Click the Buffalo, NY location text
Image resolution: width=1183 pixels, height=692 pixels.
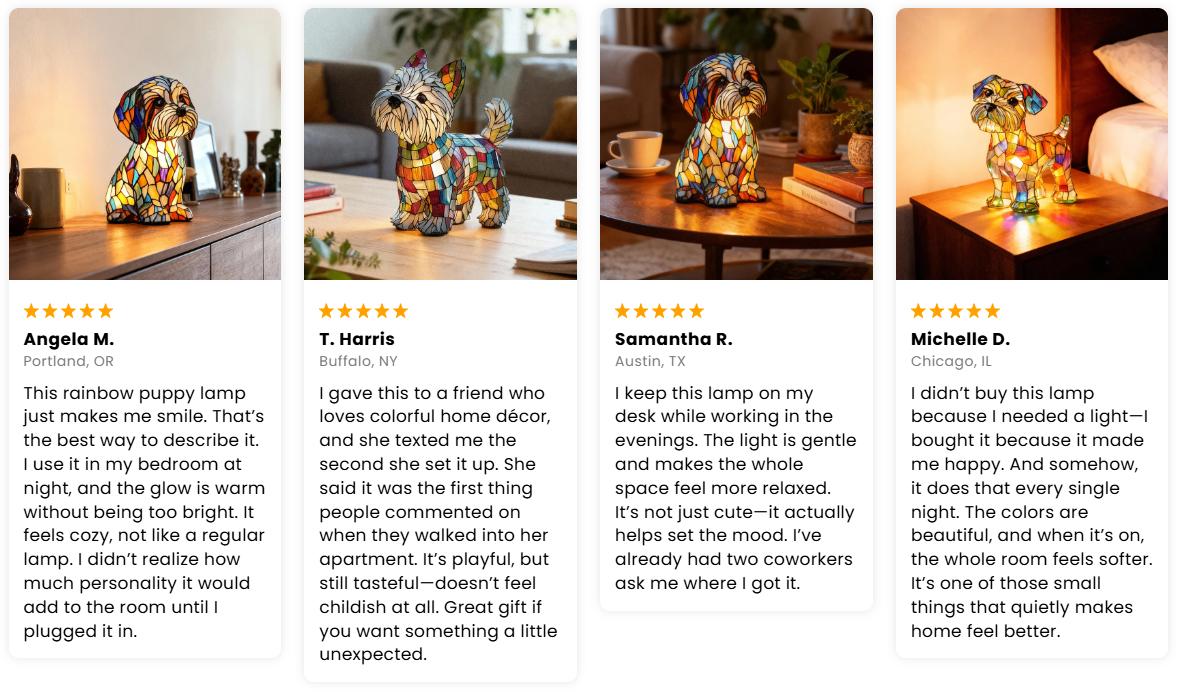point(358,361)
